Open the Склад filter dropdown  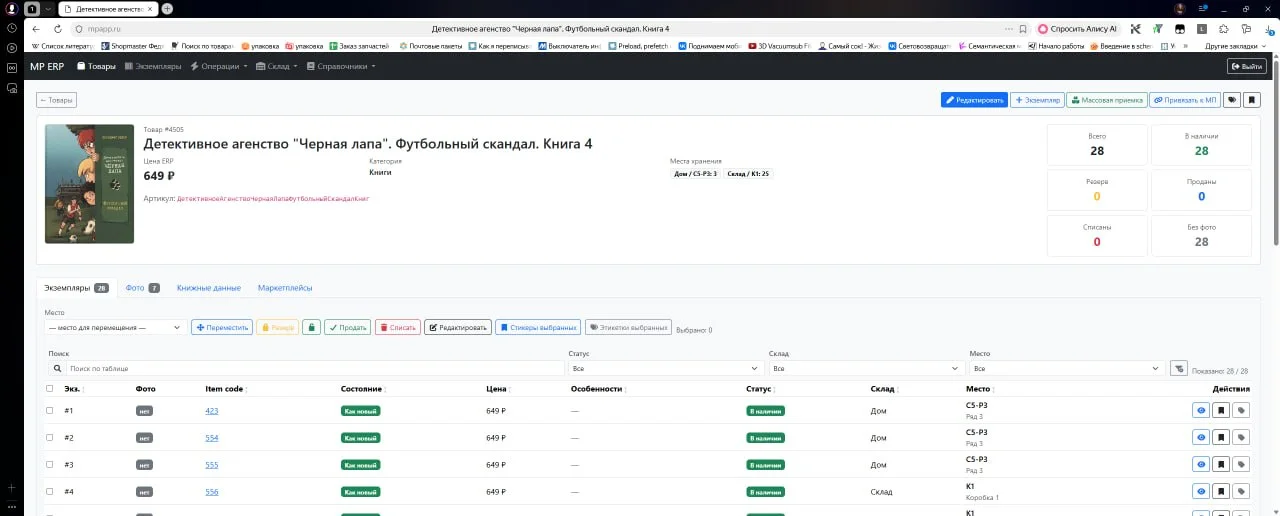pyautogui.click(x=865, y=368)
